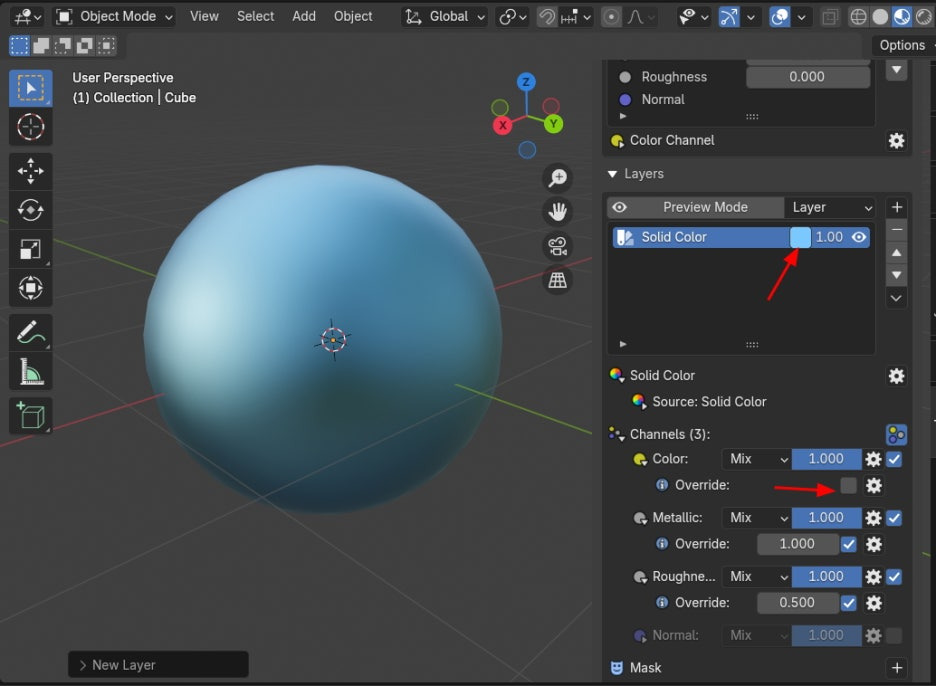The image size is (936, 686).
Task: Enable the Color Override checkbox
Action: (x=848, y=485)
